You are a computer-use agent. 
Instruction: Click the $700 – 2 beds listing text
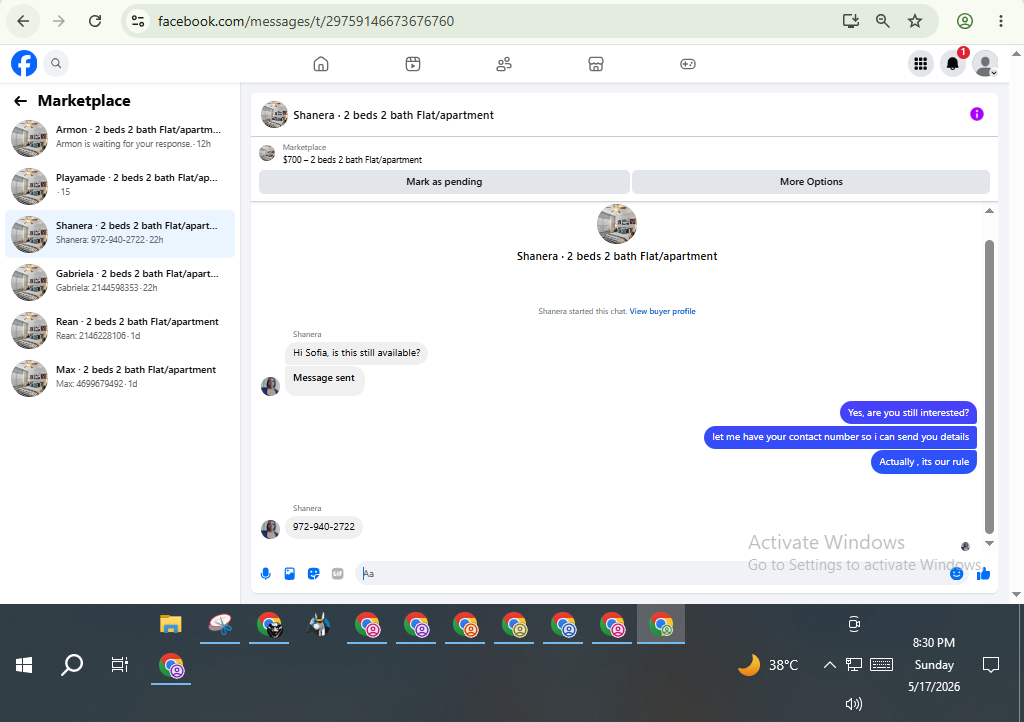(x=352, y=160)
